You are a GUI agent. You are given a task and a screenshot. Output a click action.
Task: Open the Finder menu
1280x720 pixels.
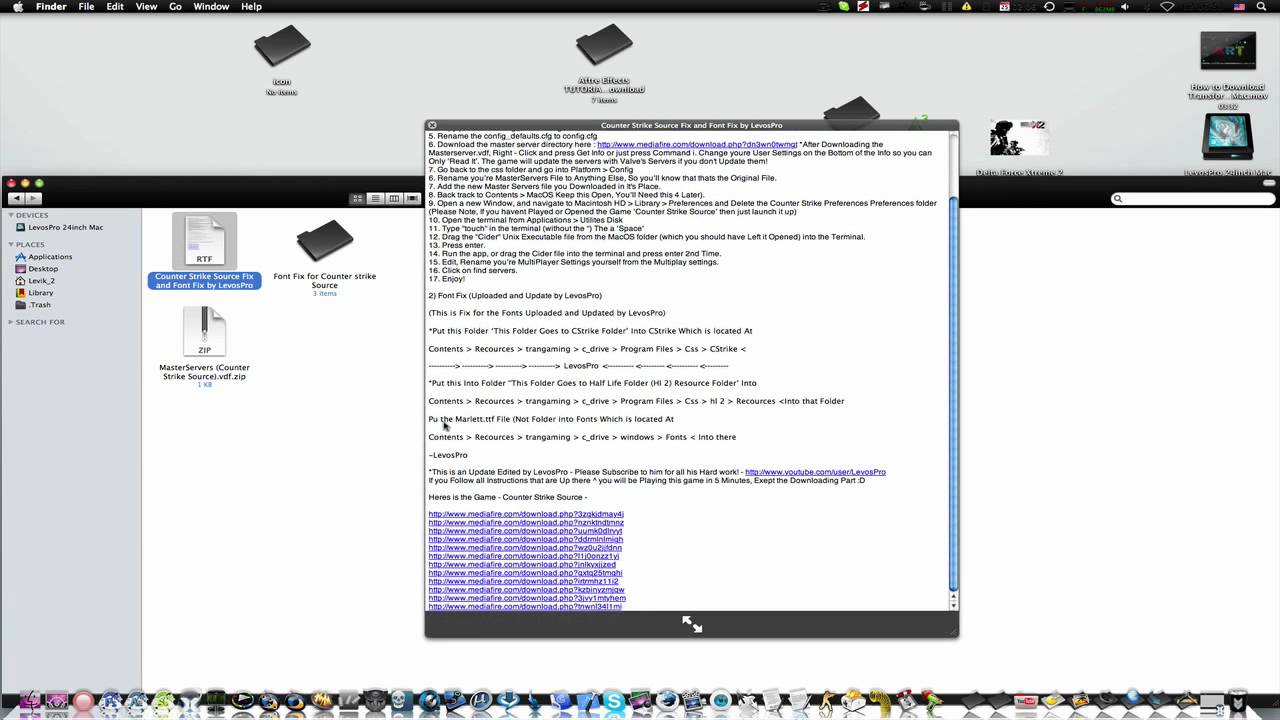[51, 6]
